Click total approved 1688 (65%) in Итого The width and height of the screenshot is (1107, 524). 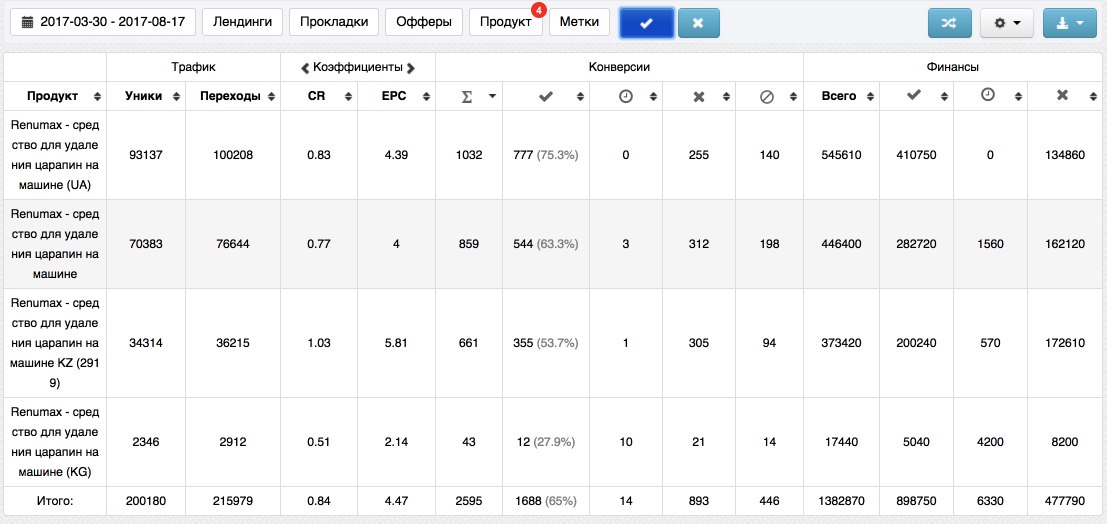click(546, 501)
